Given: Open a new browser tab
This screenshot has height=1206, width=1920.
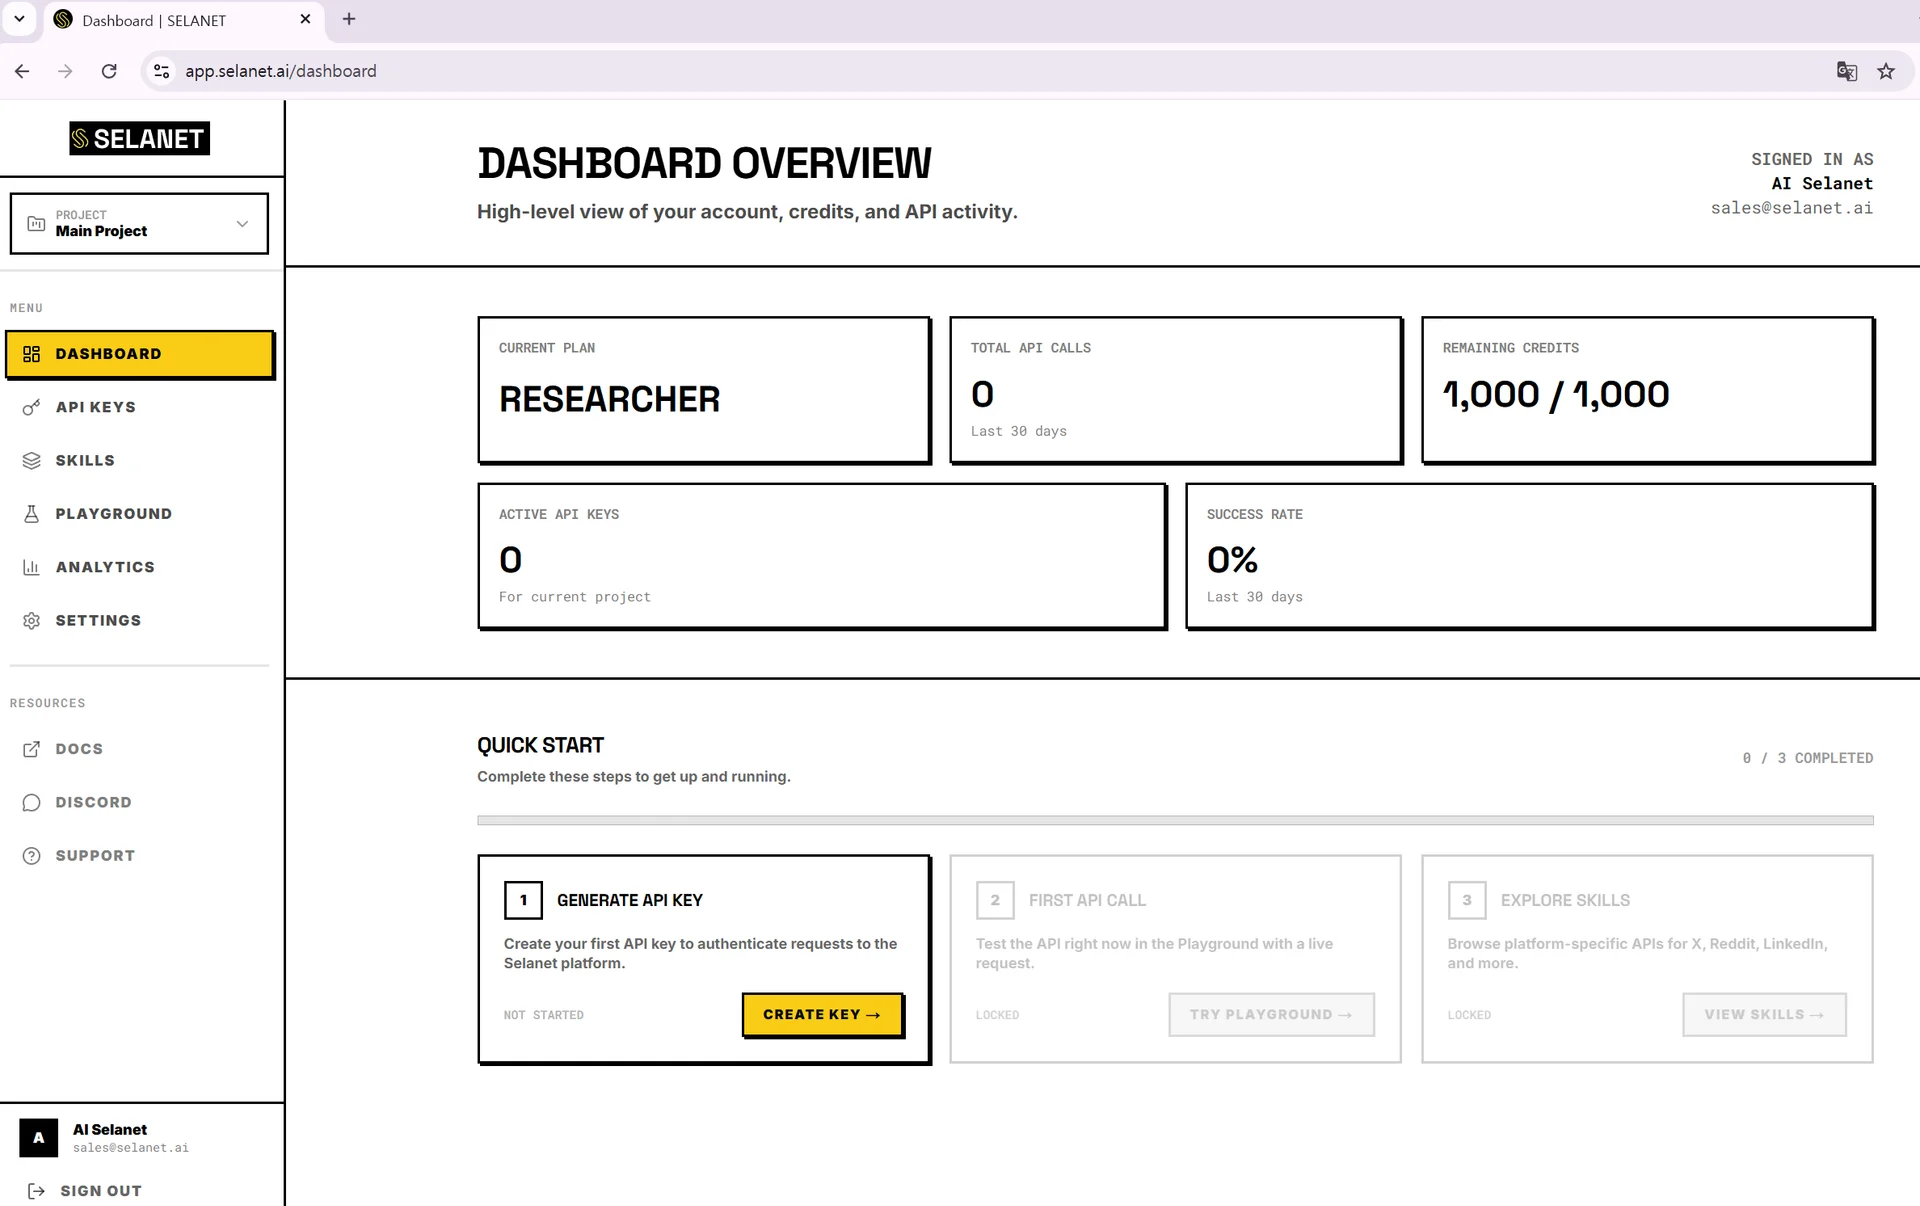Looking at the screenshot, I should tap(349, 19).
